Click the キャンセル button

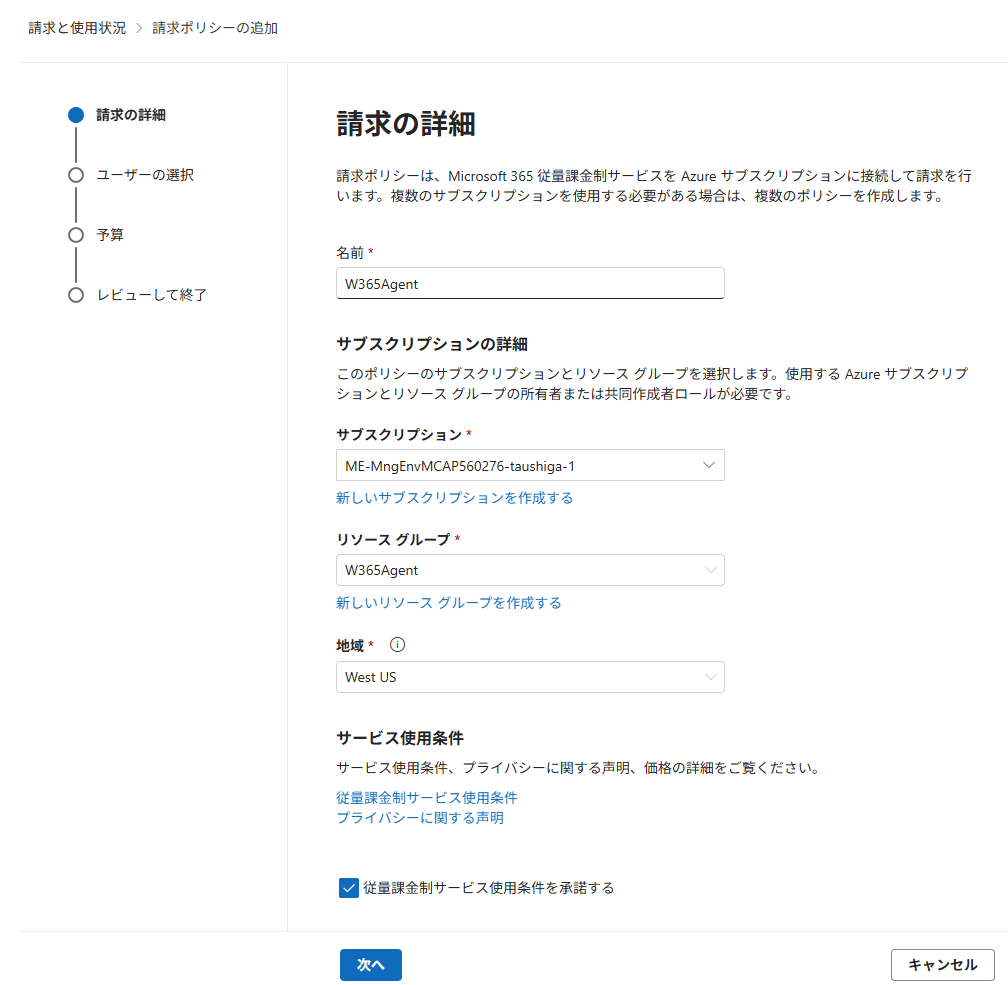942,964
